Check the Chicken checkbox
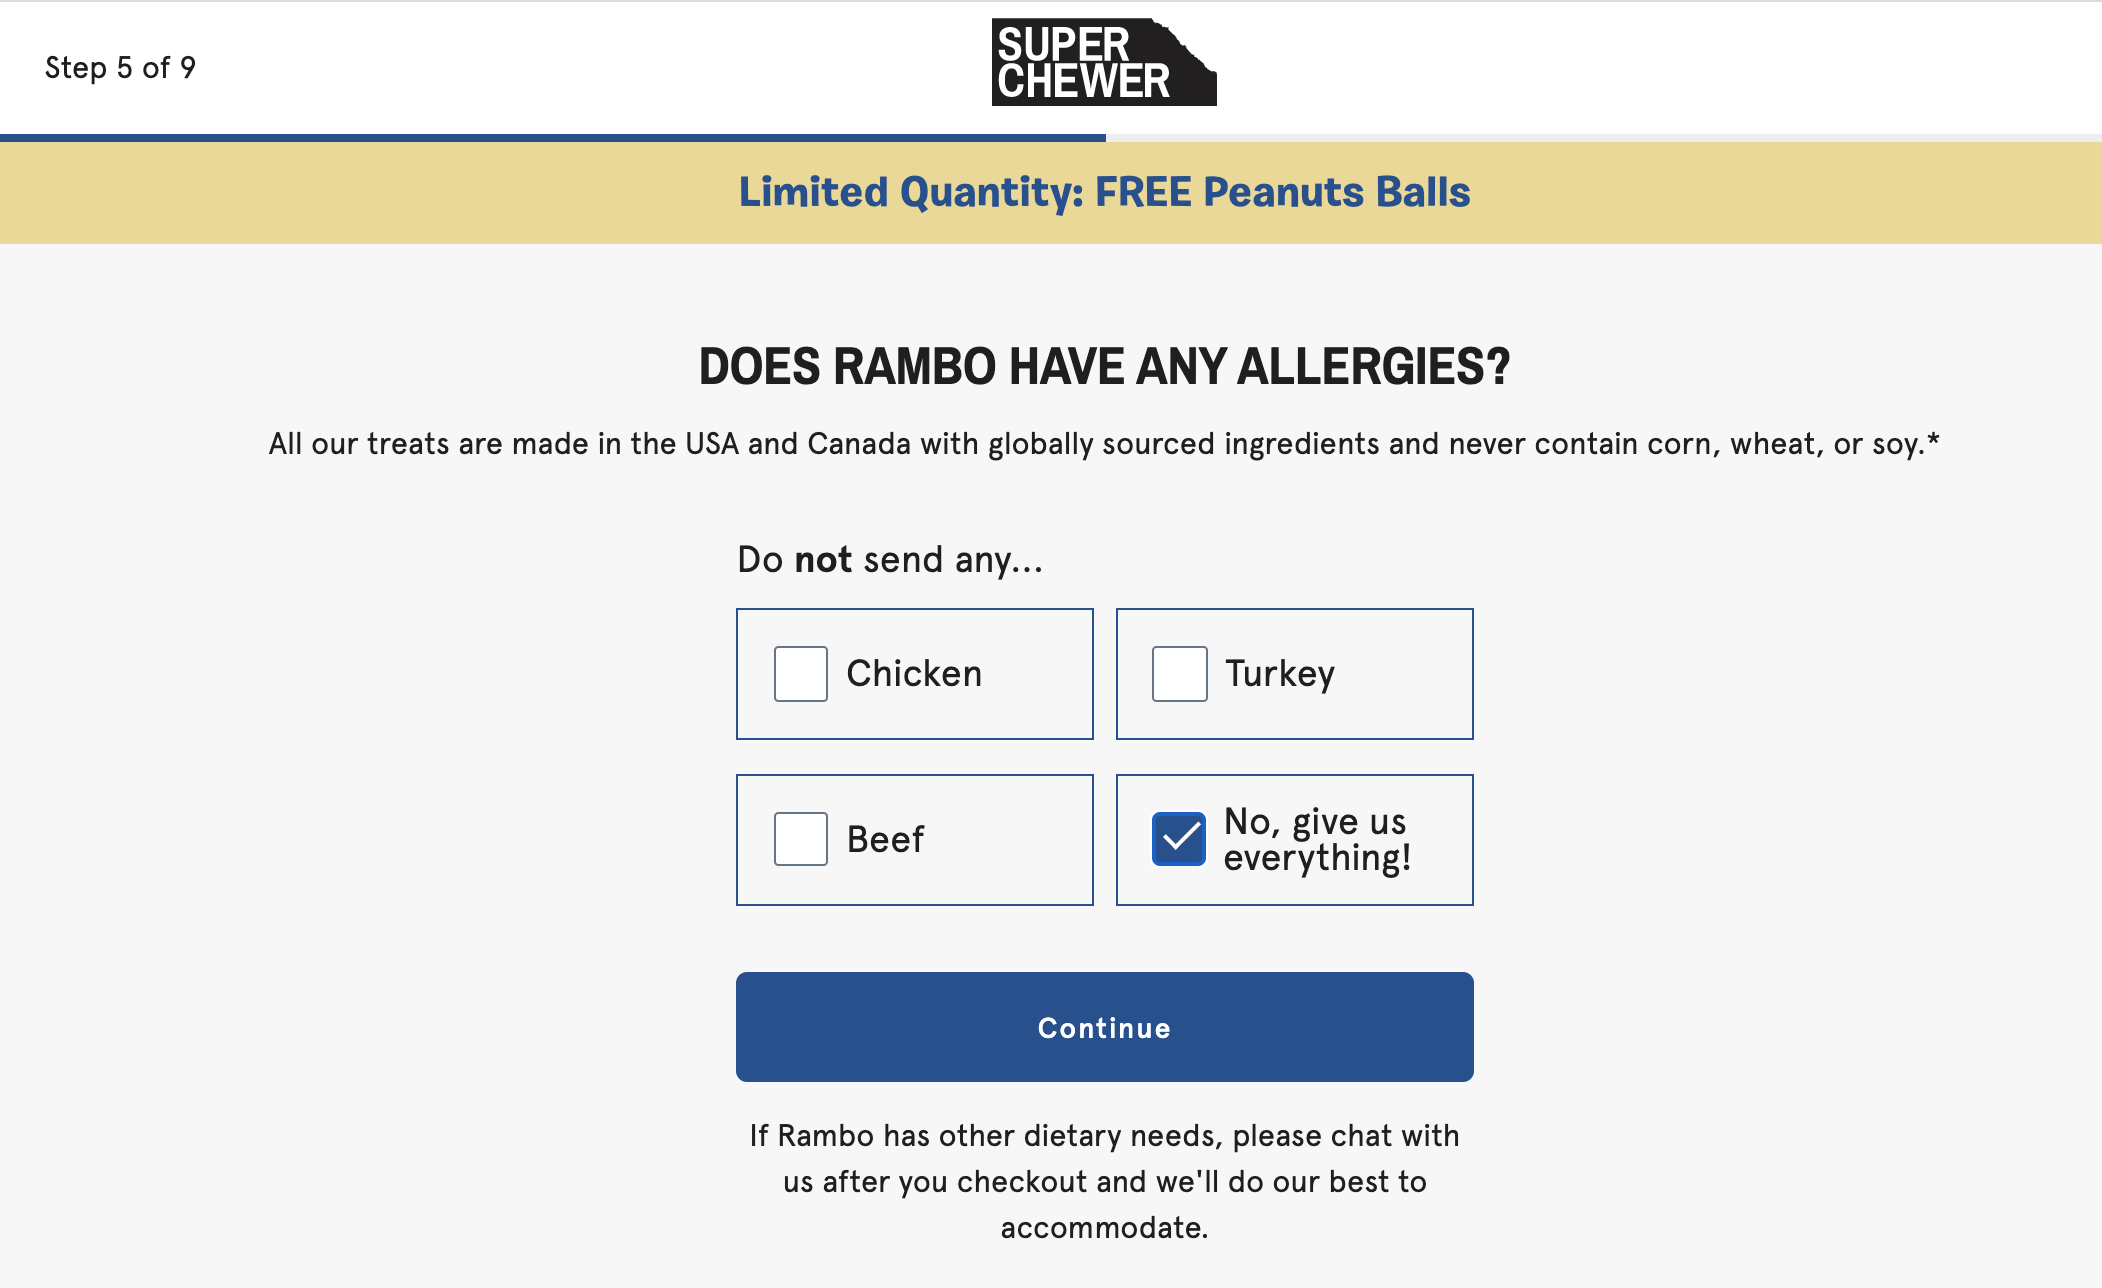This screenshot has height=1288, width=2102. coord(800,674)
